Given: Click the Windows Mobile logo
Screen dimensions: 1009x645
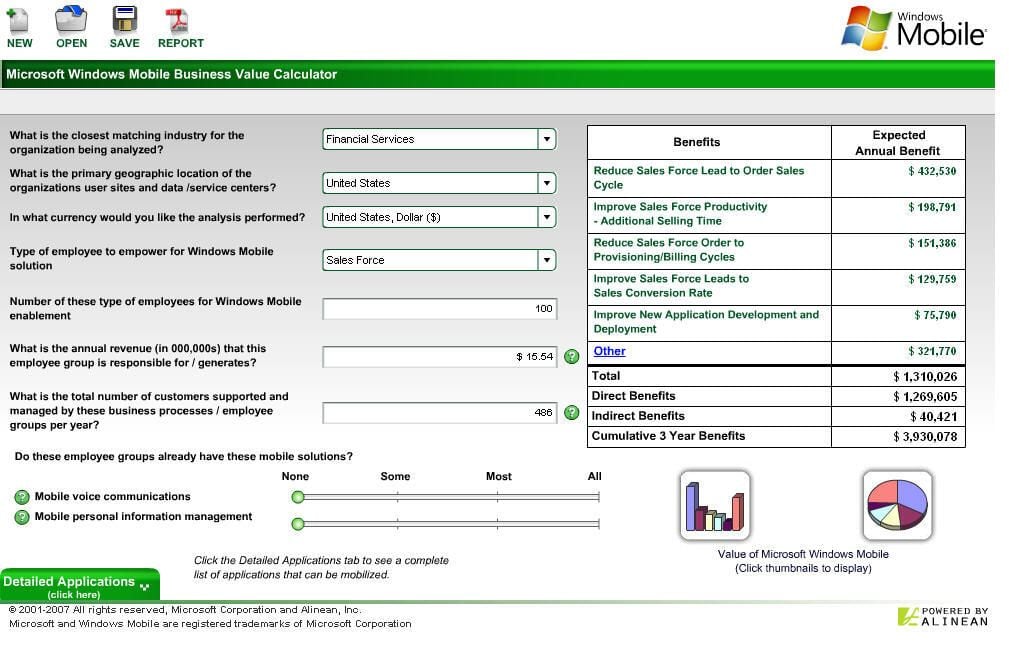Looking at the screenshot, I should coord(913,29).
